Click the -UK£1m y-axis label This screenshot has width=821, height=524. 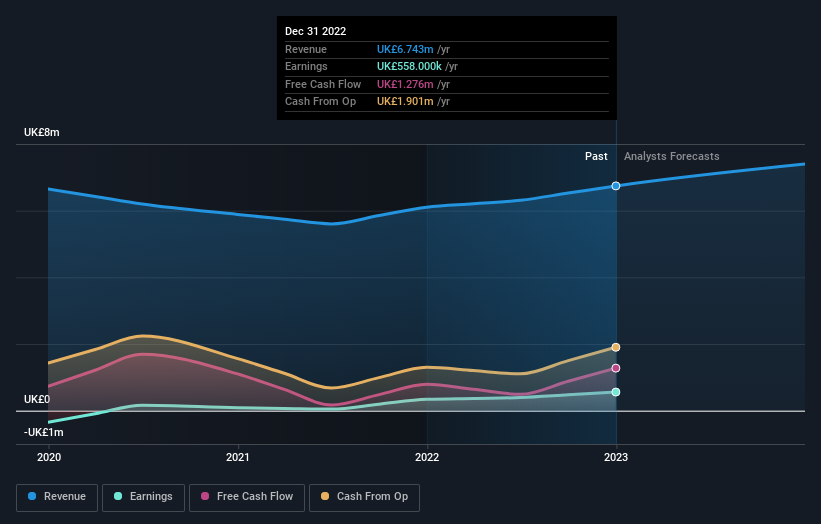pos(43,432)
